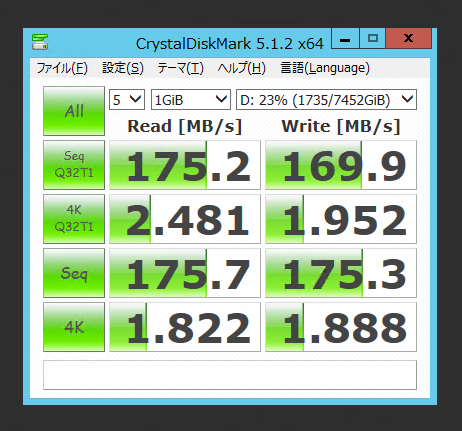This screenshot has height=431, width=462.
Task: Click the Write [MB/s] column header
Action: point(341,127)
